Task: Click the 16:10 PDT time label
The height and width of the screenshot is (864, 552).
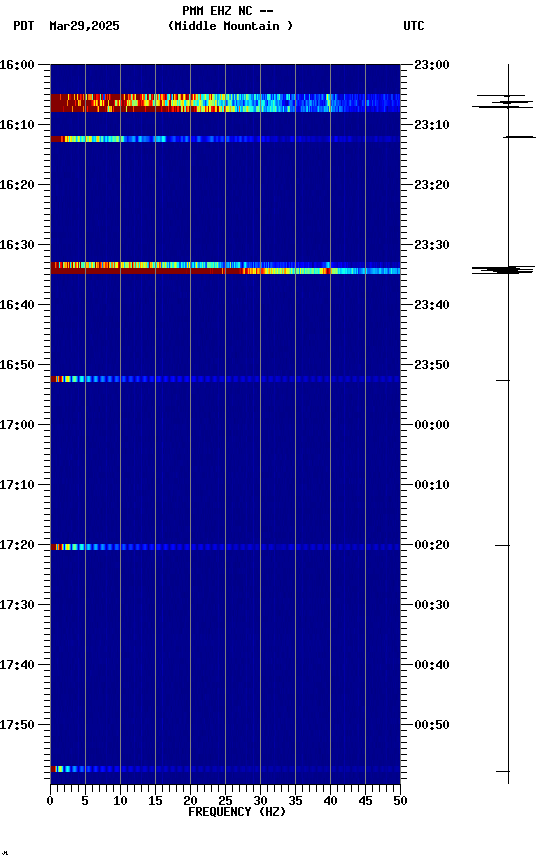Action: tap(17, 125)
